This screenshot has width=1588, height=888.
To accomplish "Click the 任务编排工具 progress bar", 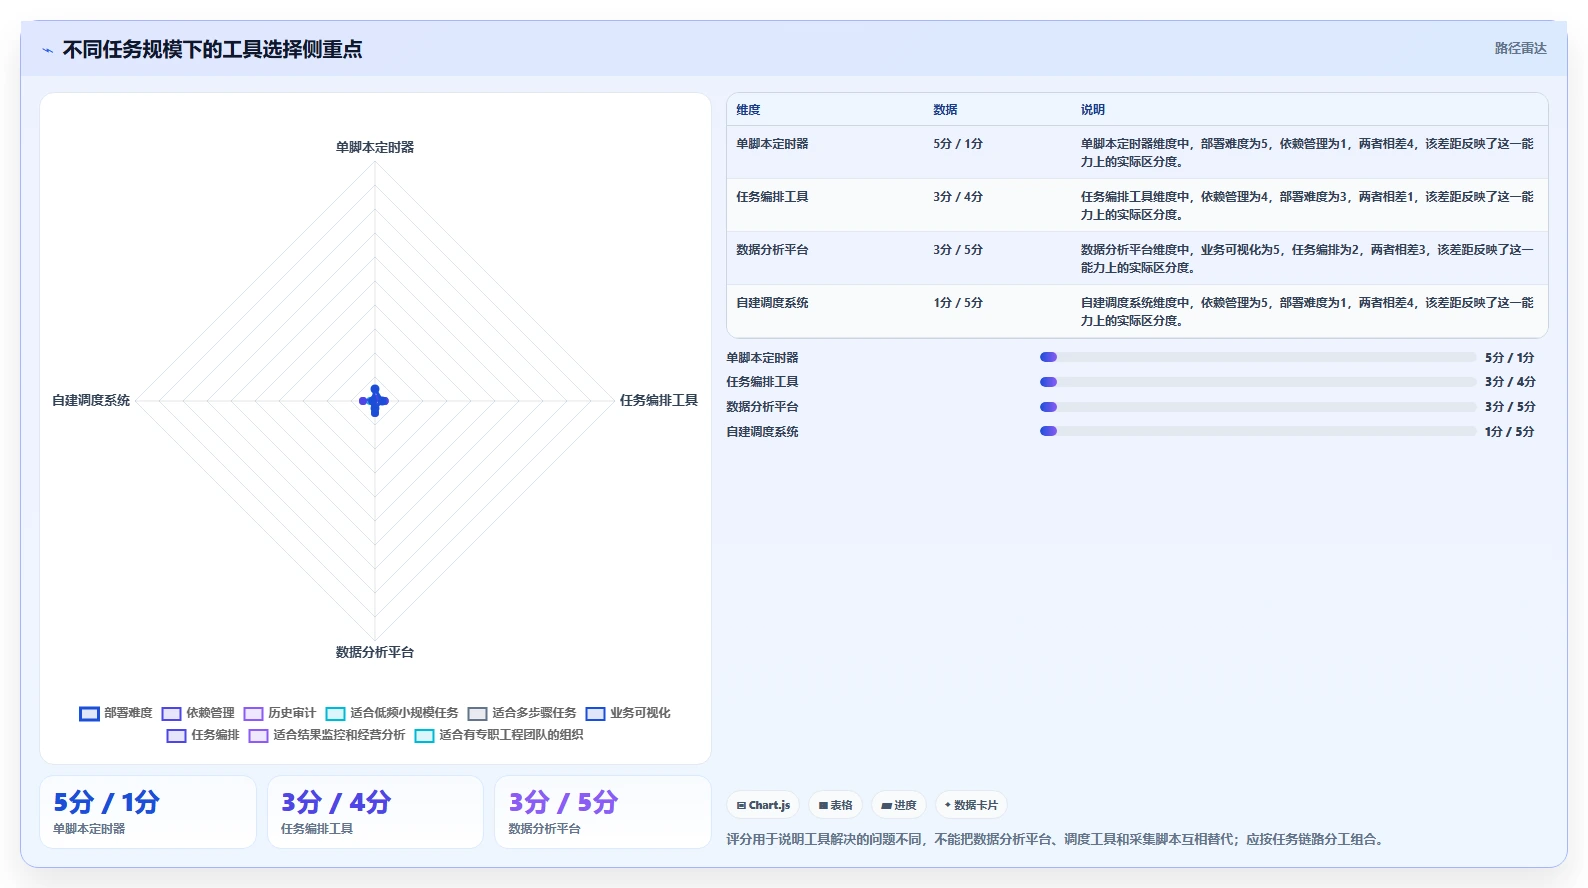I will (x=1258, y=382).
